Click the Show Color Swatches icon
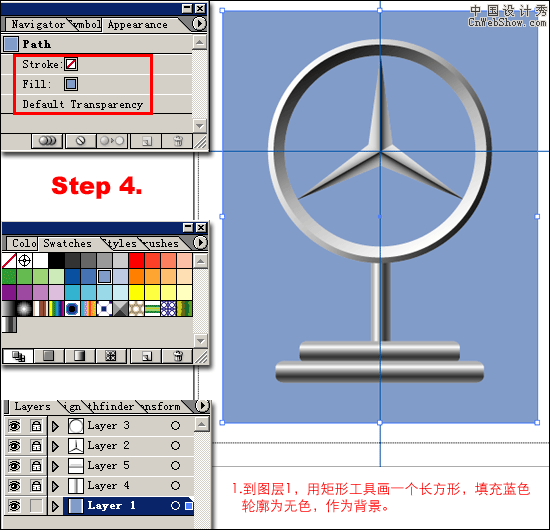Image resolution: width=550 pixels, height=530 pixels. pos(48,356)
